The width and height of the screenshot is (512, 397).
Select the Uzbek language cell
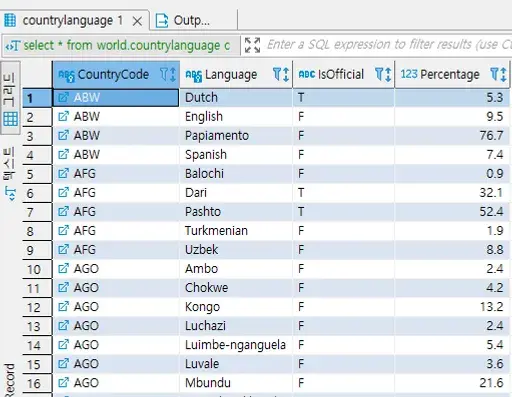pyautogui.click(x=236, y=249)
